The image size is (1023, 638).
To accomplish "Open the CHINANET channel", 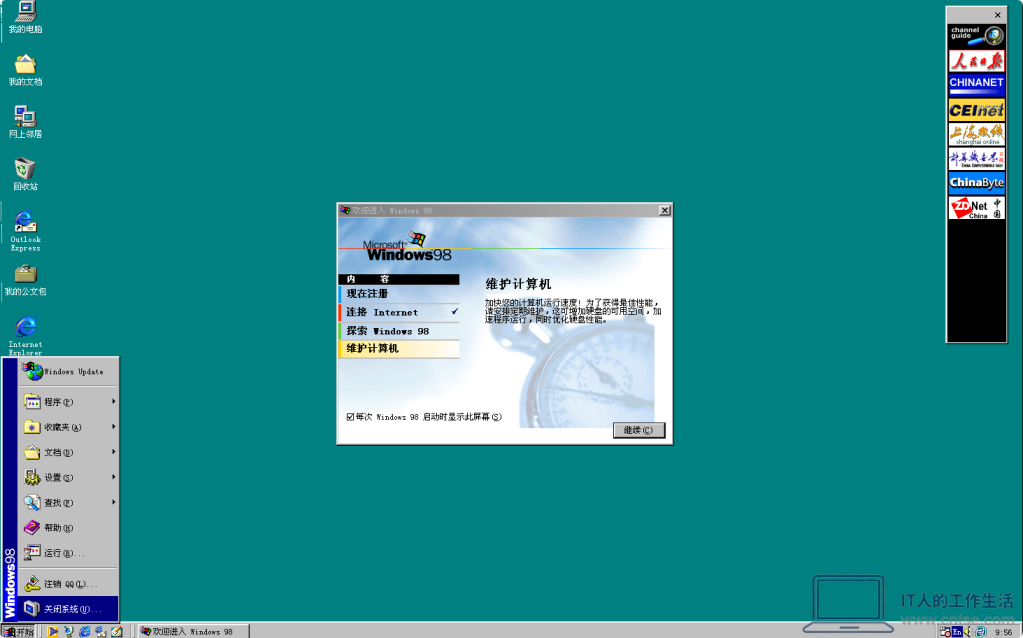I will pos(976,85).
